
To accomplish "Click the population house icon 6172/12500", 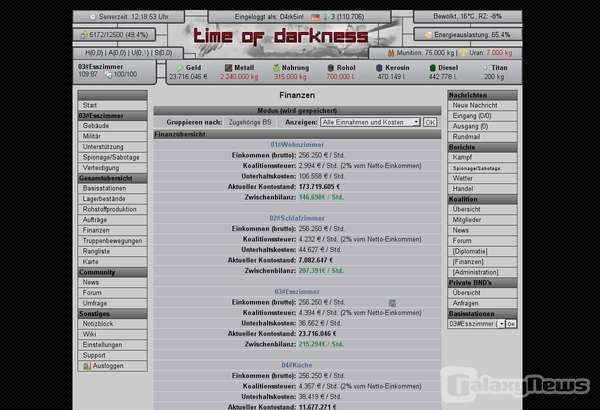I will point(83,35).
